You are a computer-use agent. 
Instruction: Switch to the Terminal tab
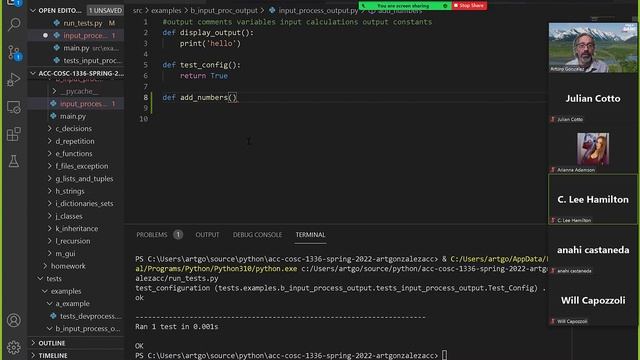point(310,235)
